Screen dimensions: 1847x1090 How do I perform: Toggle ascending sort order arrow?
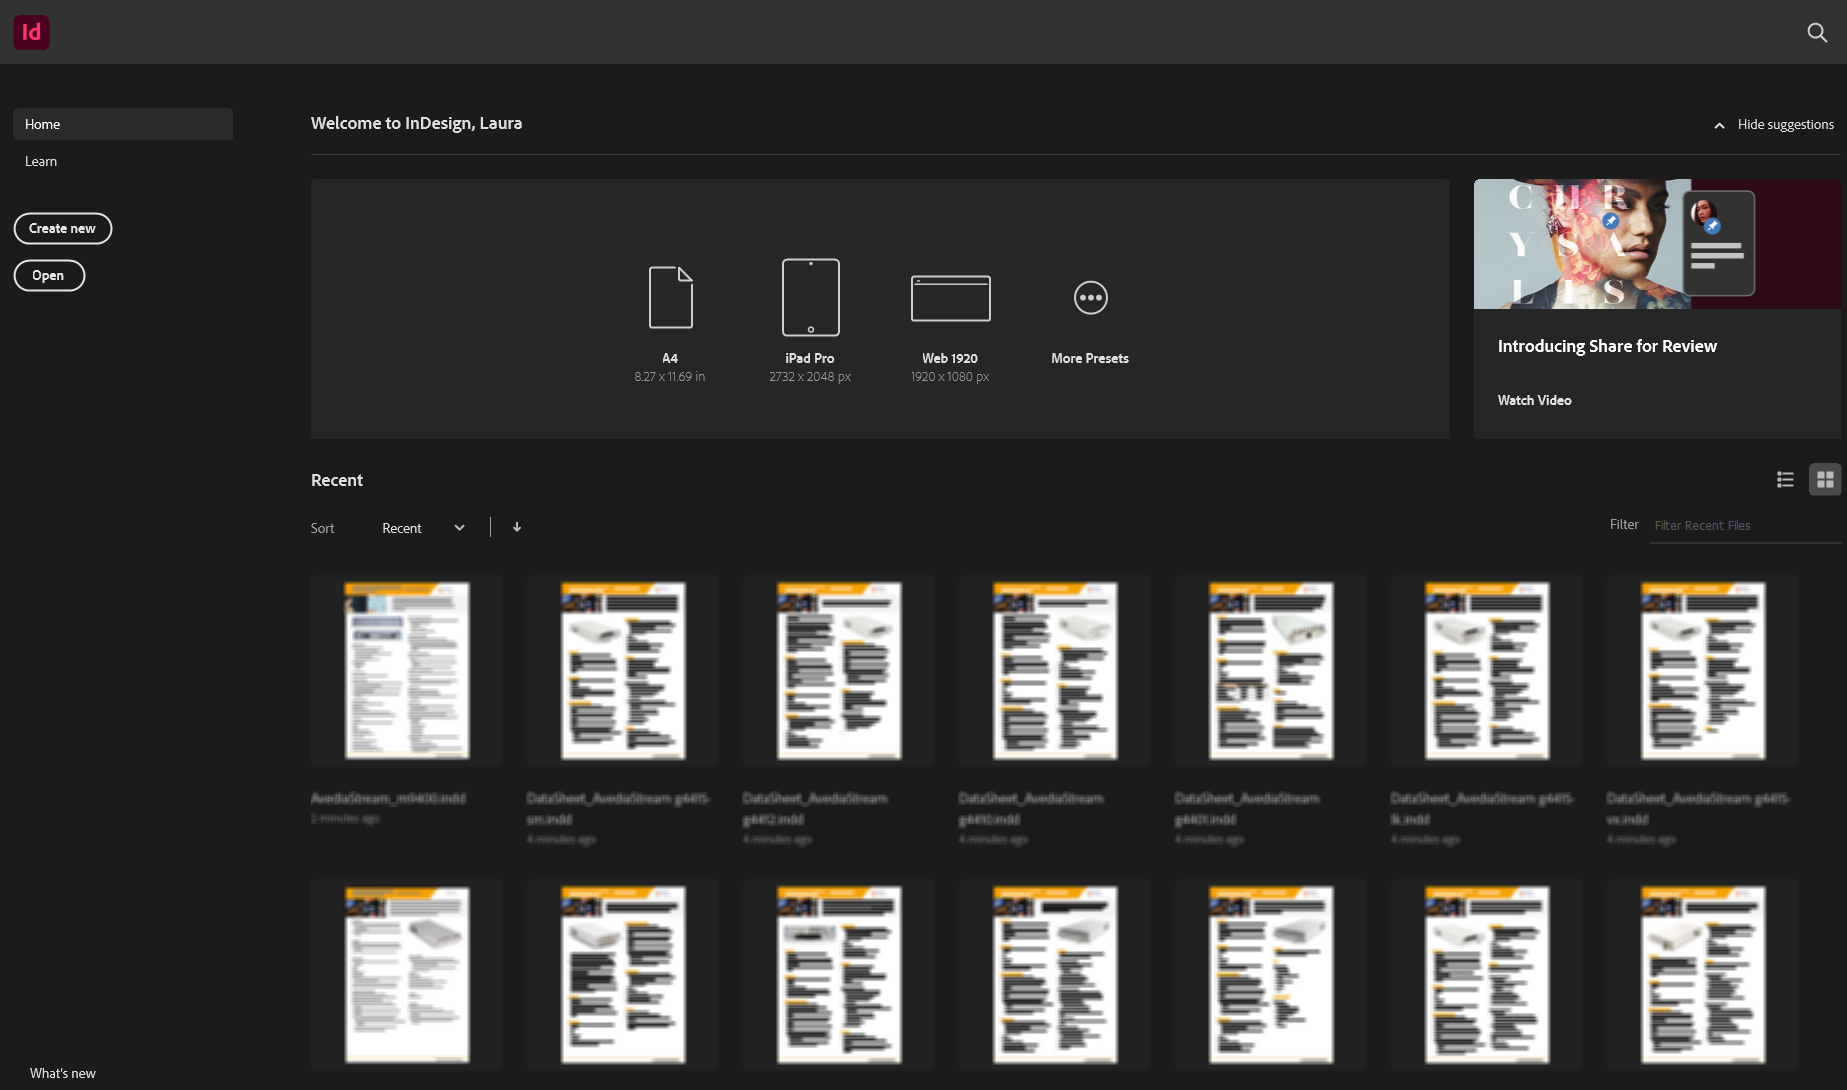click(517, 527)
